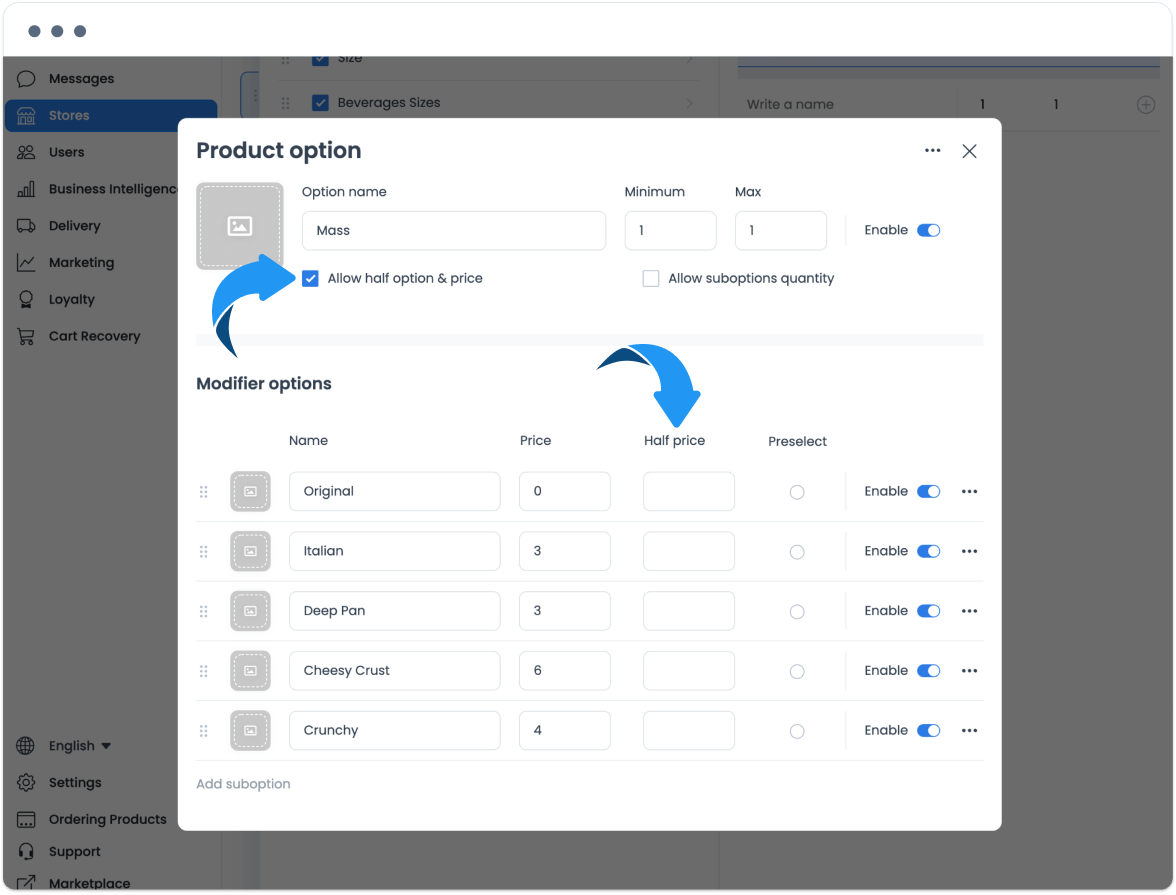Image resolution: width=1176 pixels, height=895 pixels.
Task: Click the Italian row image icon
Action: coord(250,551)
